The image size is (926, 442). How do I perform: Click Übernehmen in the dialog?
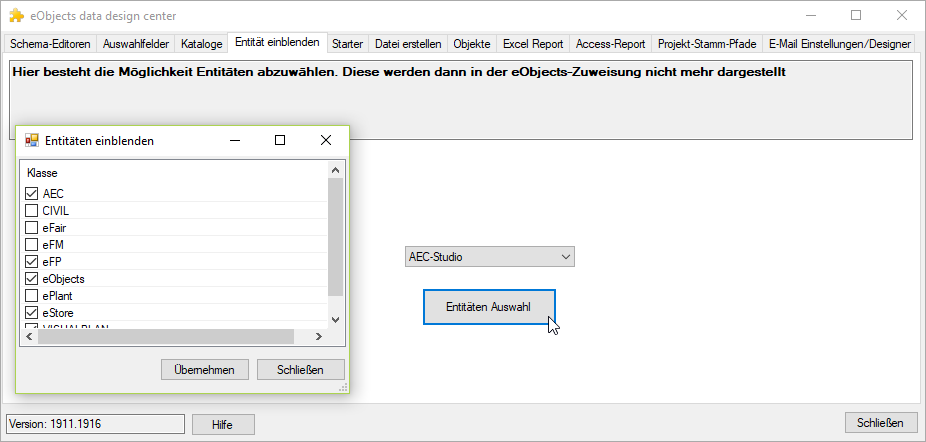pos(204,370)
